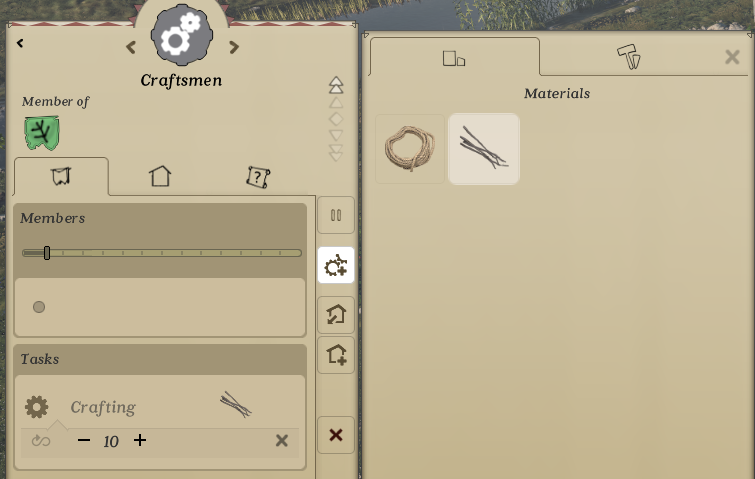Go to previous group with left chevron
The image size is (755, 479).
click(x=130, y=47)
